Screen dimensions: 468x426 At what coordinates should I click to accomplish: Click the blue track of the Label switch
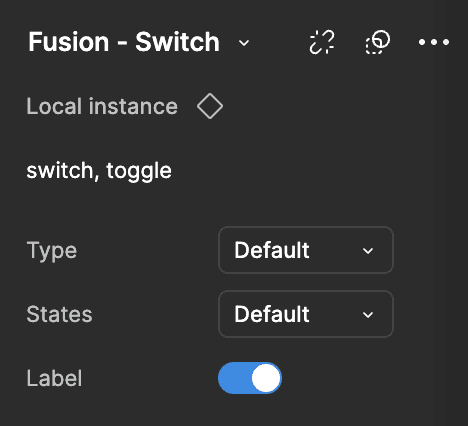(x=234, y=378)
